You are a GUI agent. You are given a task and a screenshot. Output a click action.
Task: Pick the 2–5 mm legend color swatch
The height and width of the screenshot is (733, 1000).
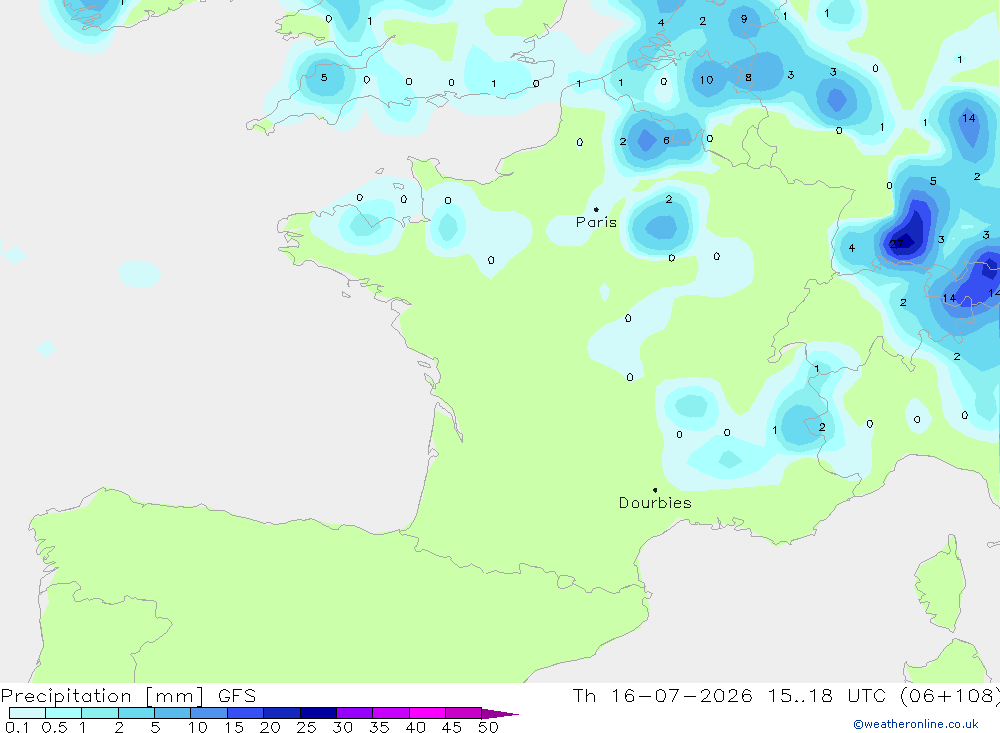pos(136,713)
